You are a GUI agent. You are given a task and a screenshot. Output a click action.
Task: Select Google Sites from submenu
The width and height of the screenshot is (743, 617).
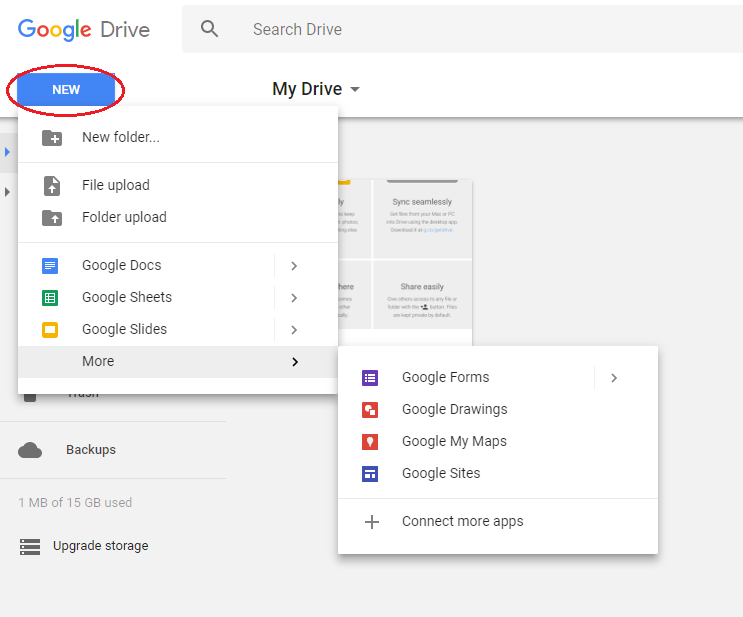pos(498,473)
